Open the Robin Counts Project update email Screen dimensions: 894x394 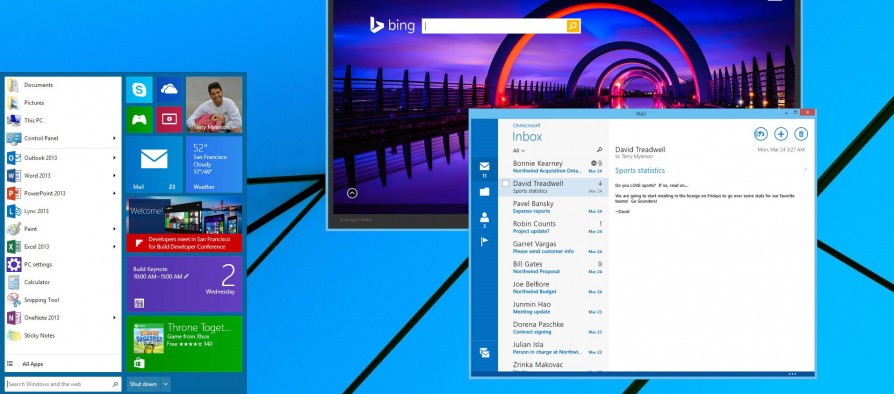[554, 227]
